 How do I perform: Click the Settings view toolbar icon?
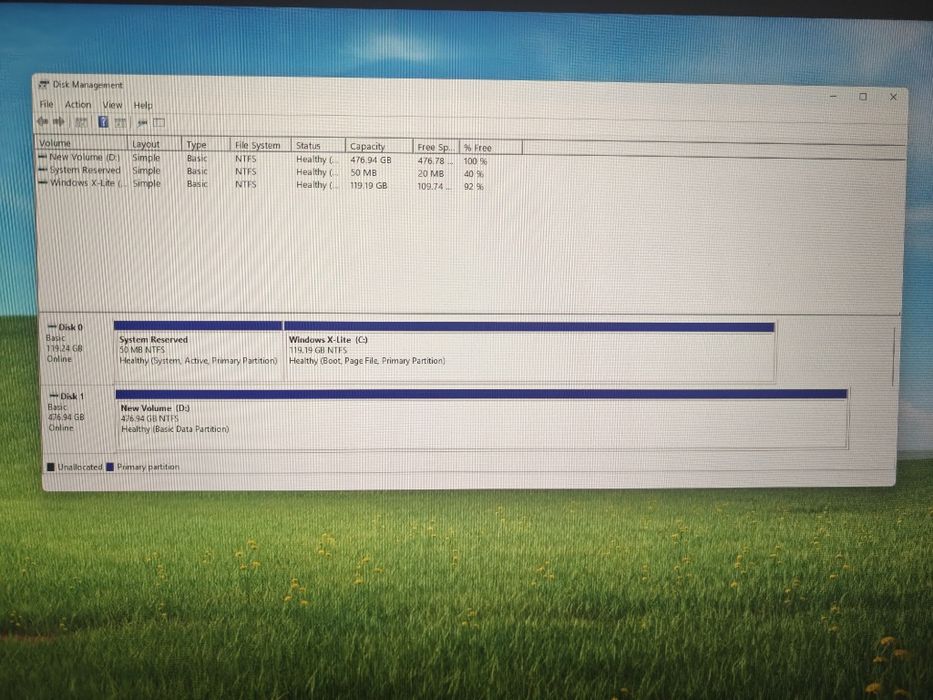(159, 123)
